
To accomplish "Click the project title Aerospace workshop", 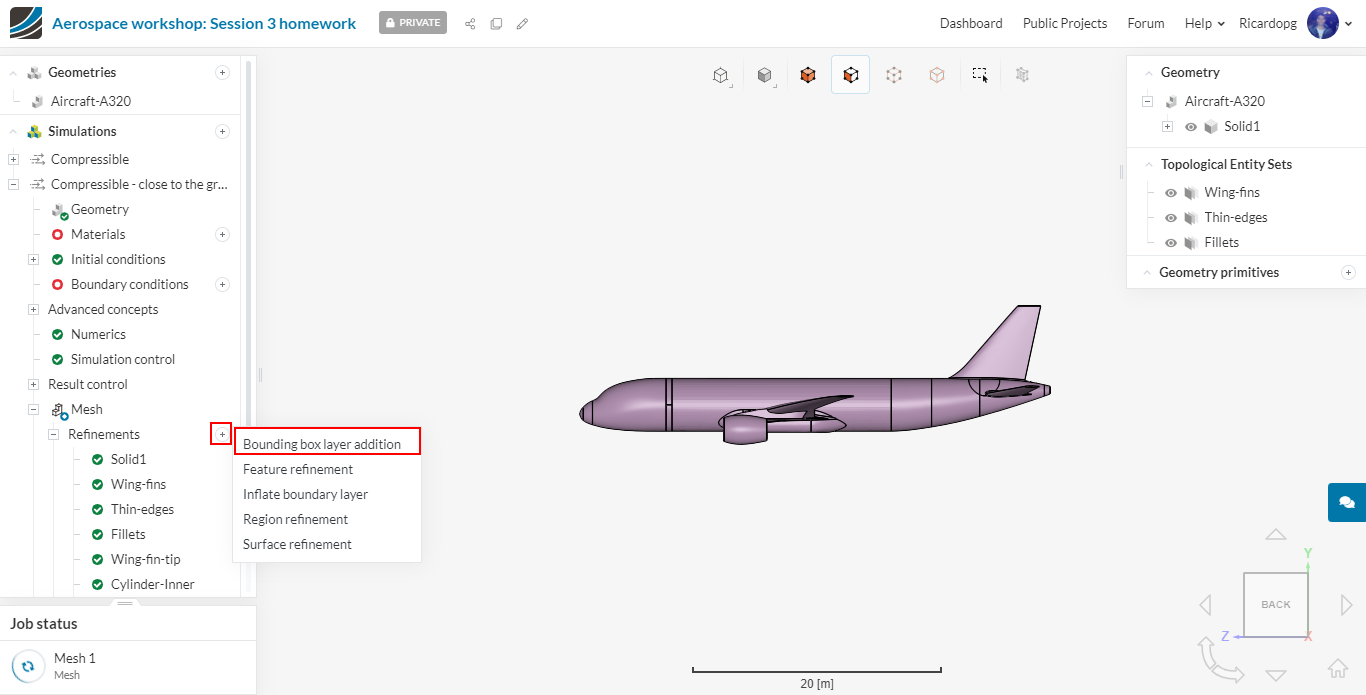I will [x=204, y=23].
